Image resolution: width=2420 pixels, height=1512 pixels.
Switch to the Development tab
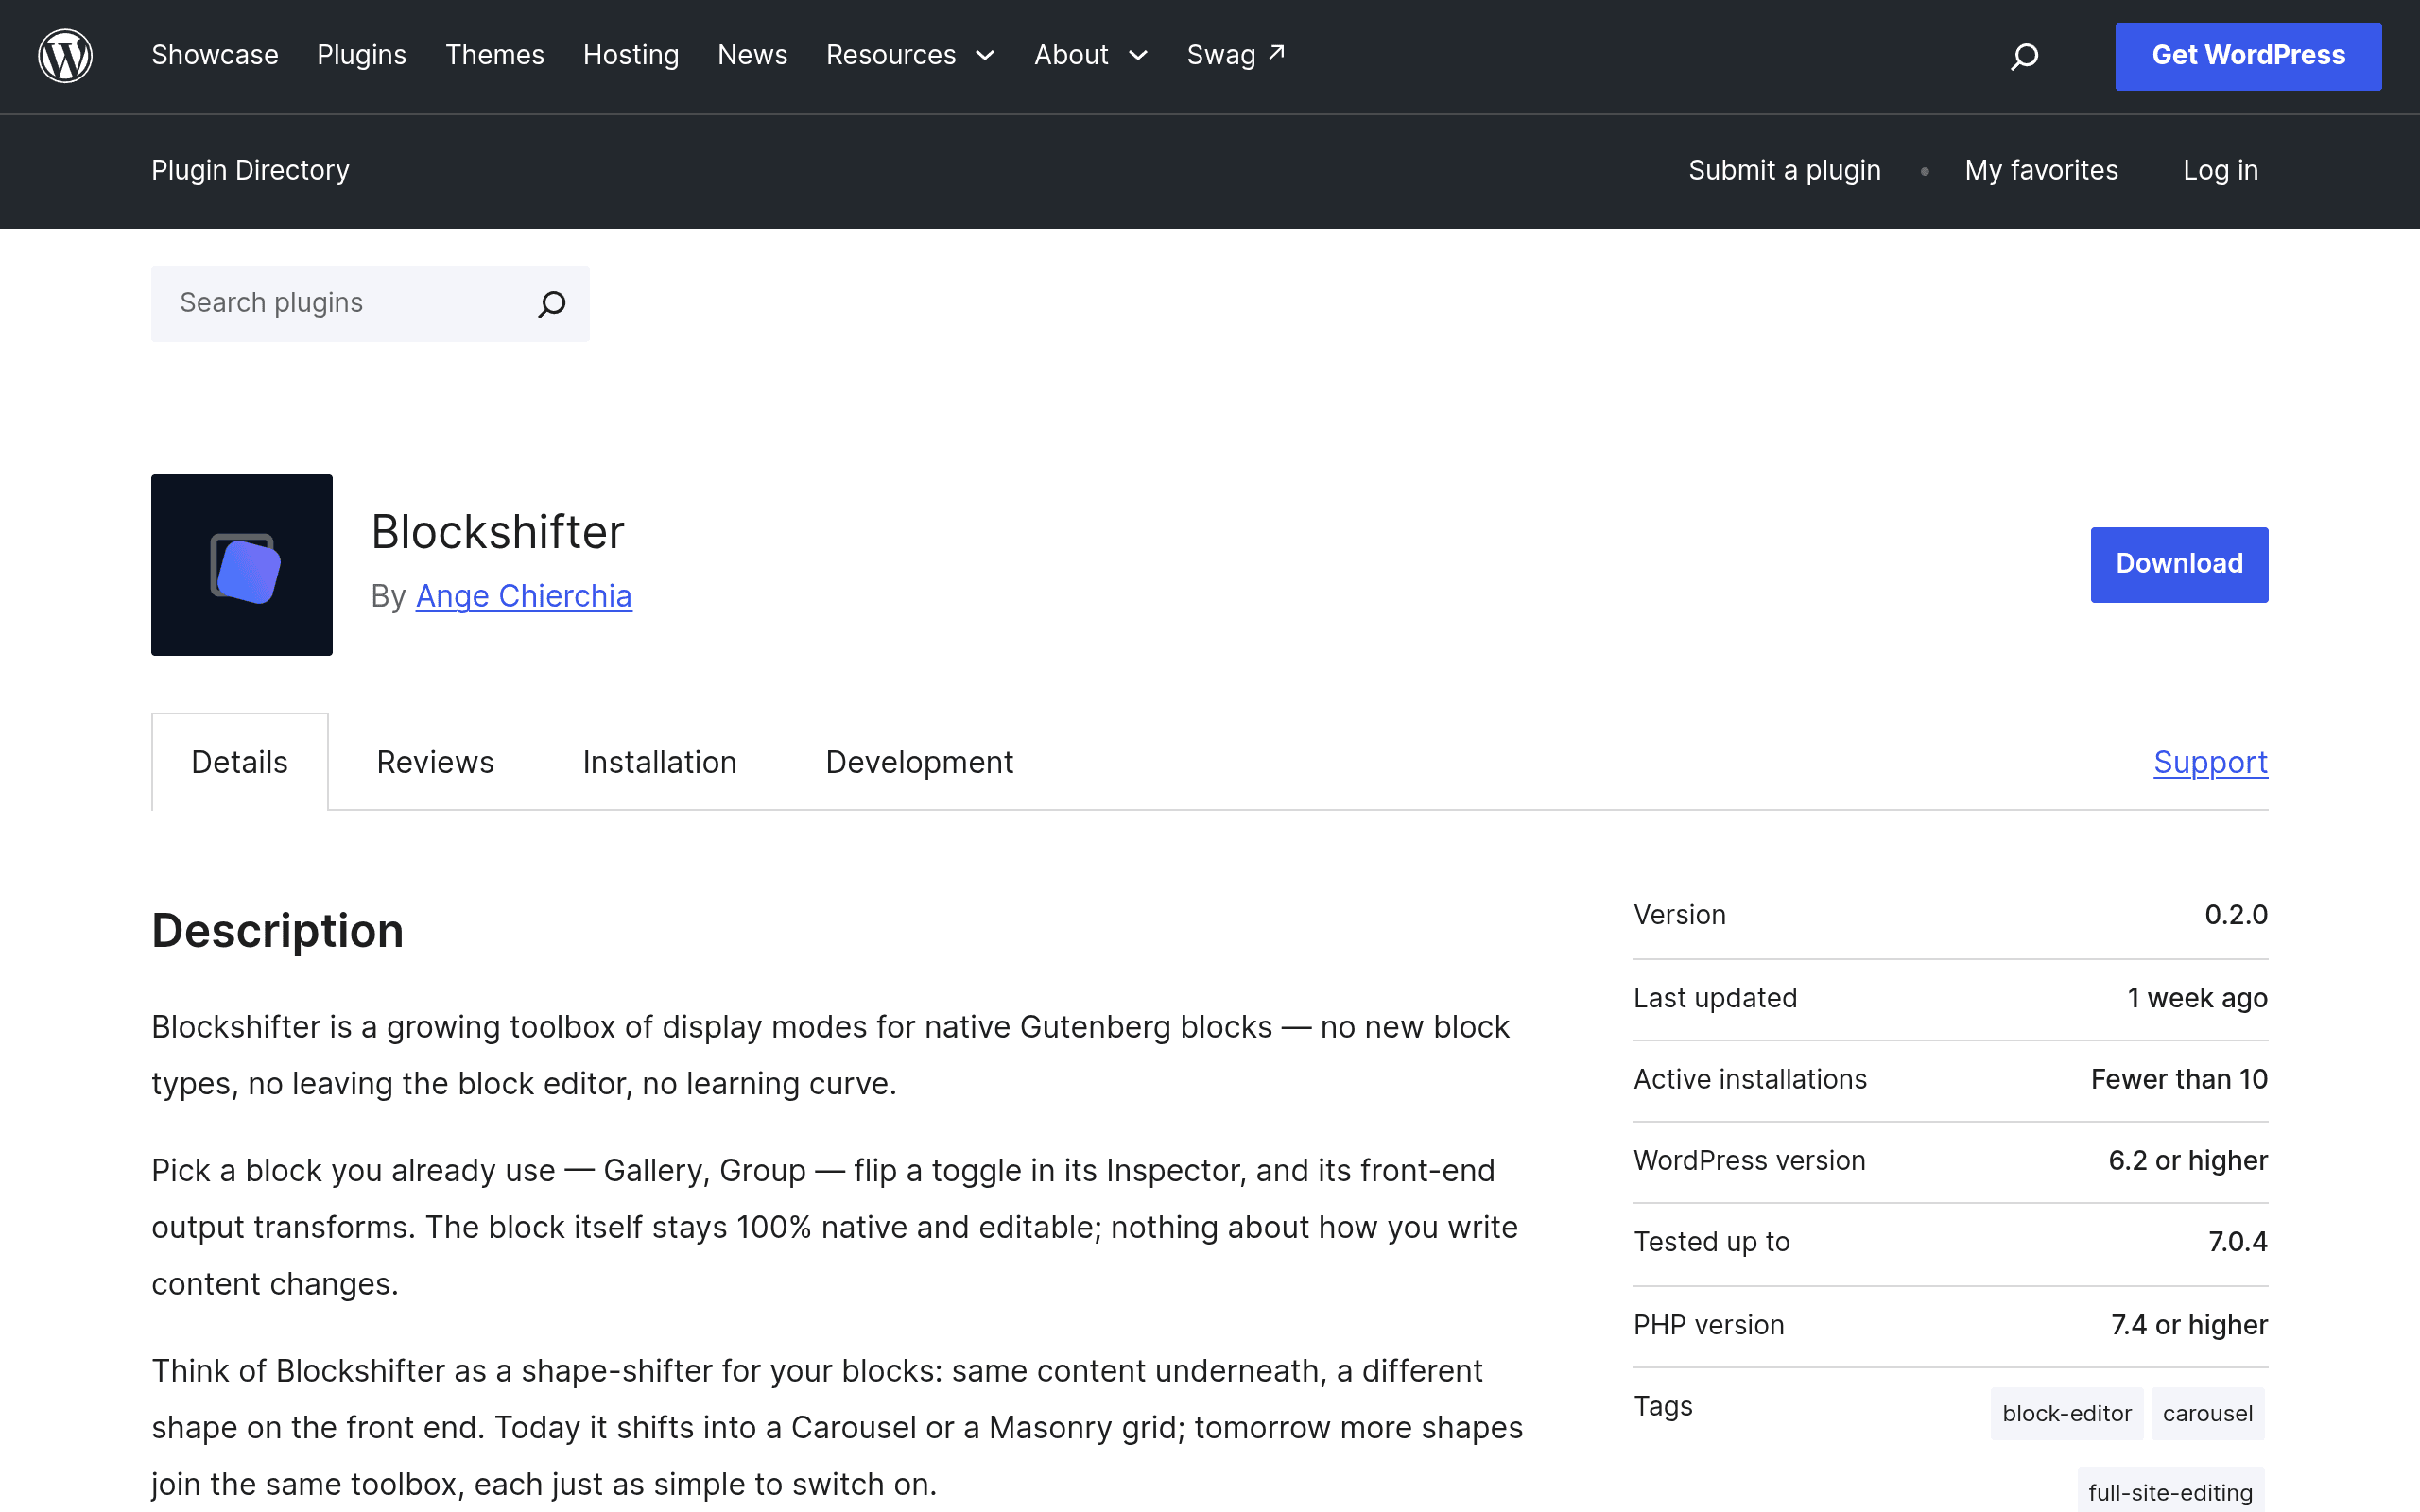point(919,762)
